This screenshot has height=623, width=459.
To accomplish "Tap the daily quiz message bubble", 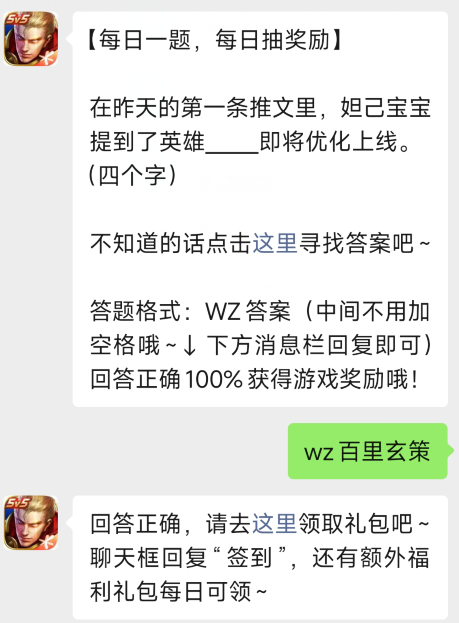I will (x=260, y=209).
